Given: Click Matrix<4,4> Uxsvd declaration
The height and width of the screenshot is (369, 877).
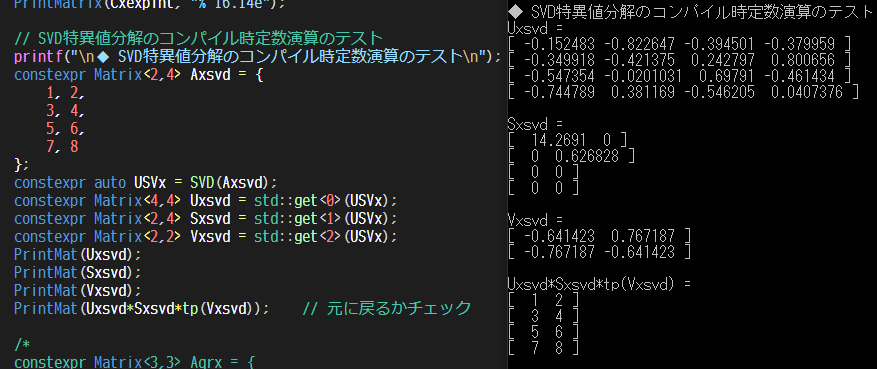Looking at the screenshot, I should [134, 200].
